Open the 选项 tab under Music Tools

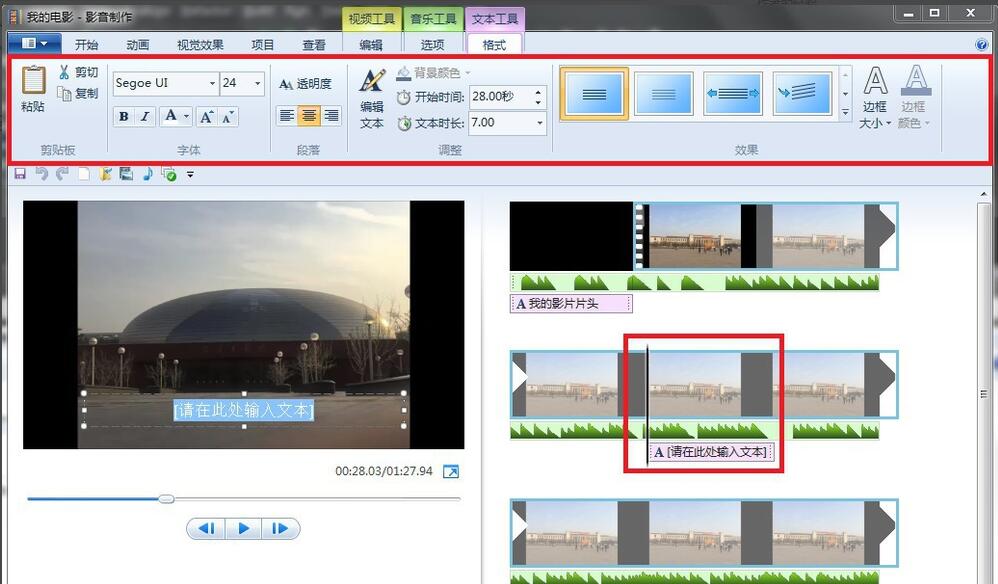coord(433,45)
